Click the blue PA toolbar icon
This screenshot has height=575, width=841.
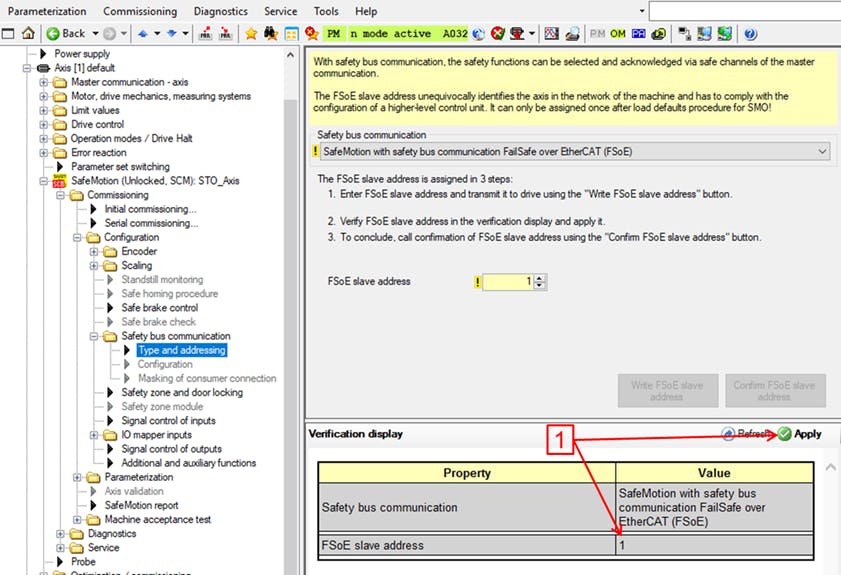pyautogui.click(x=638, y=34)
